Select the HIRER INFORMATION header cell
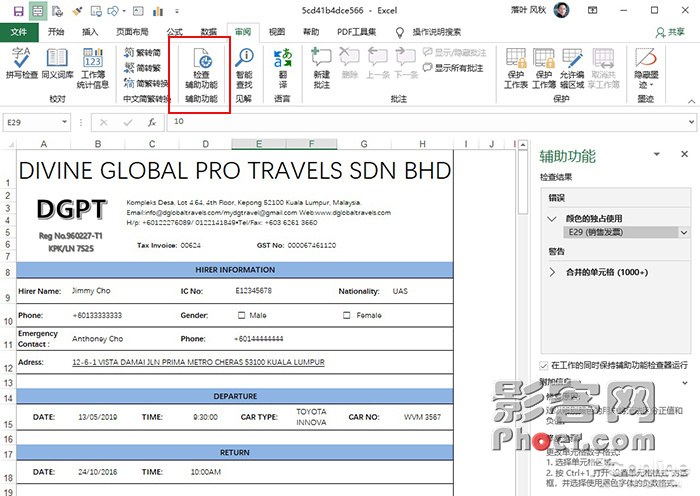The height and width of the screenshot is (496, 700). [235, 270]
